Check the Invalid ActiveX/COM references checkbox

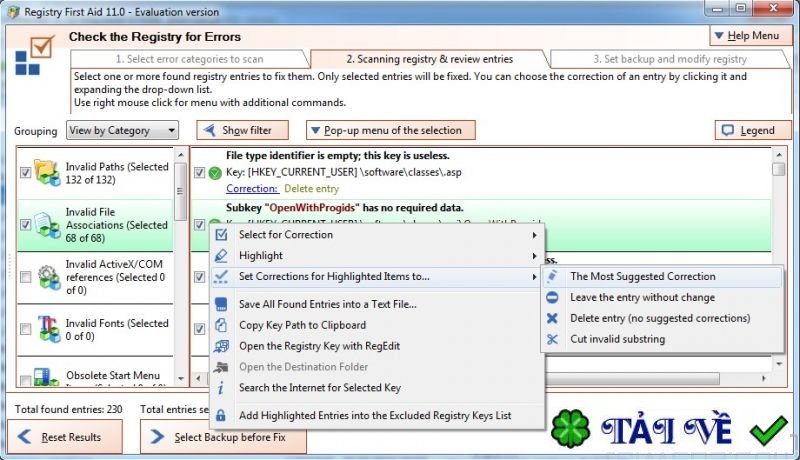coord(26,277)
